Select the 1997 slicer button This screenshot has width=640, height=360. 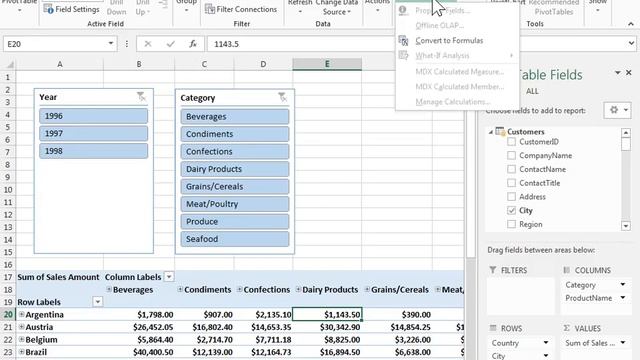pyautogui.click(x=93, y=133)
